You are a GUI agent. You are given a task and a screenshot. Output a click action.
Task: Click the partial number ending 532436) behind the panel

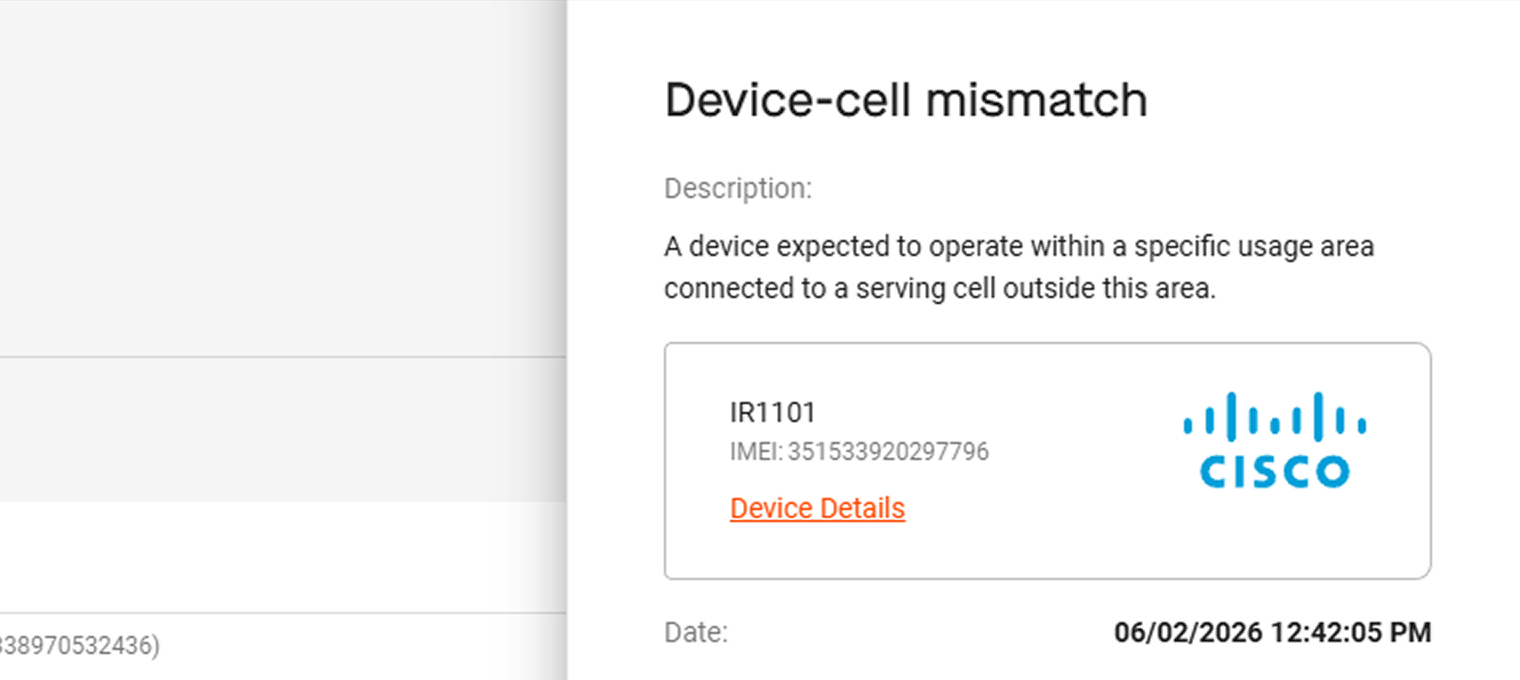coord(79,646)
